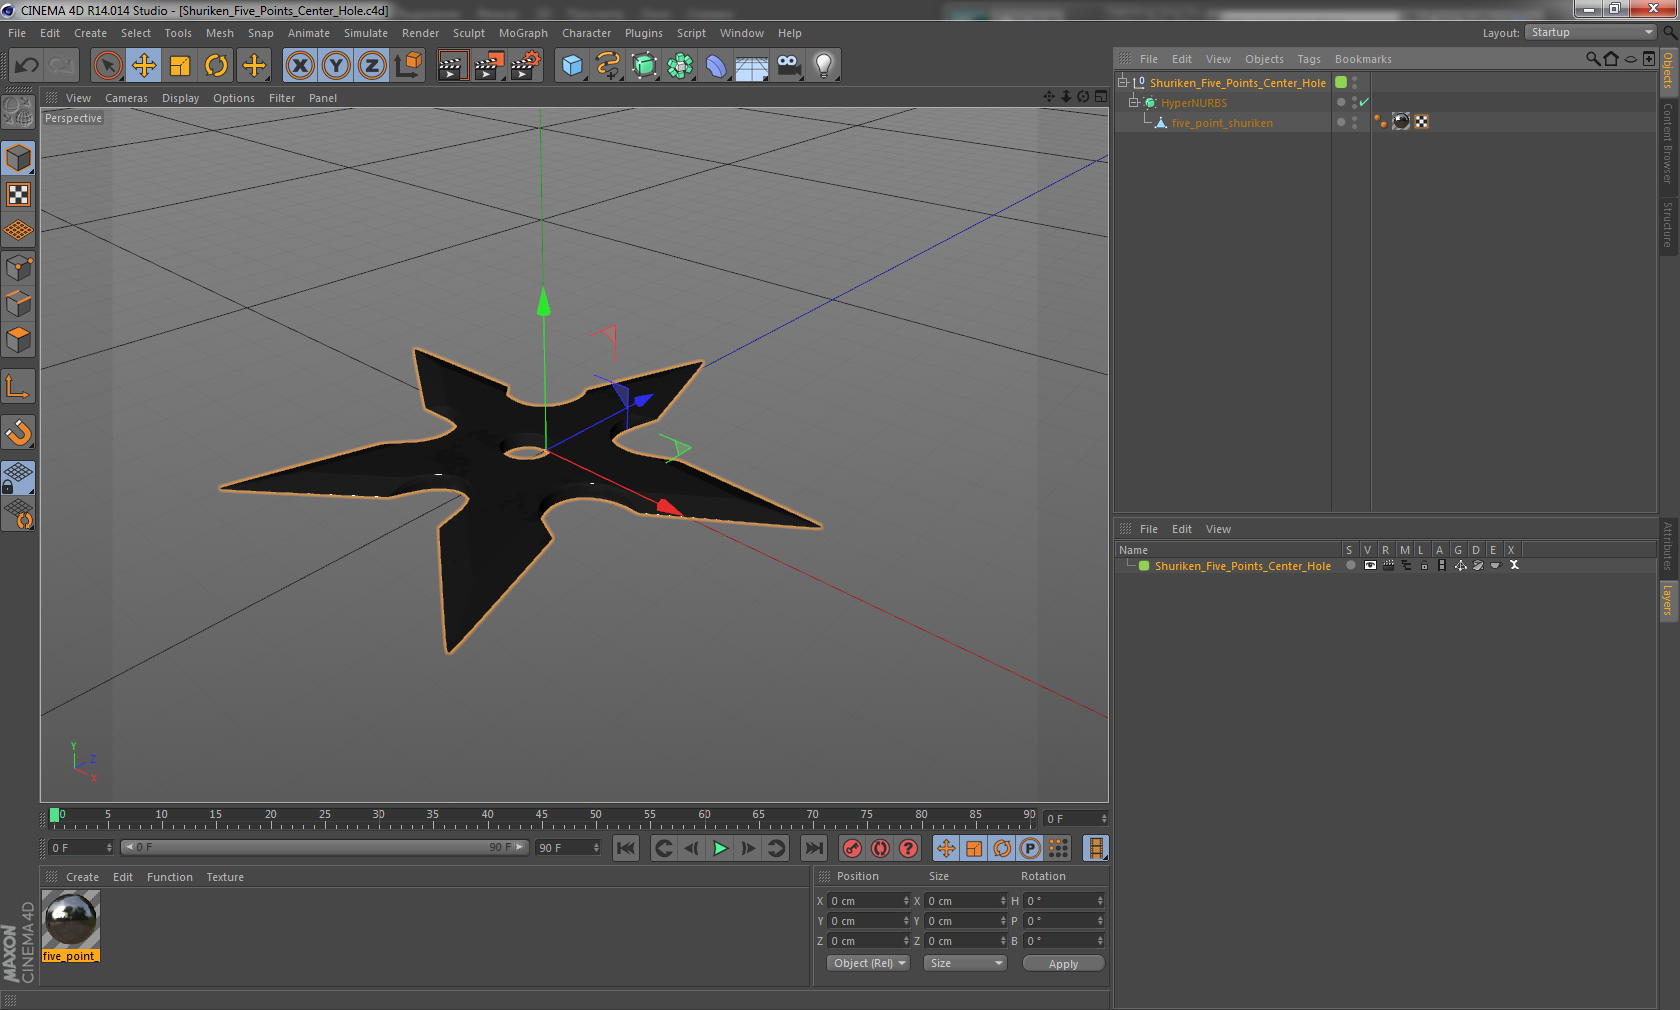Open the Size mode dropdown
The image size is (1680, 1010).
pyautogui.click(x=965, y=963)
